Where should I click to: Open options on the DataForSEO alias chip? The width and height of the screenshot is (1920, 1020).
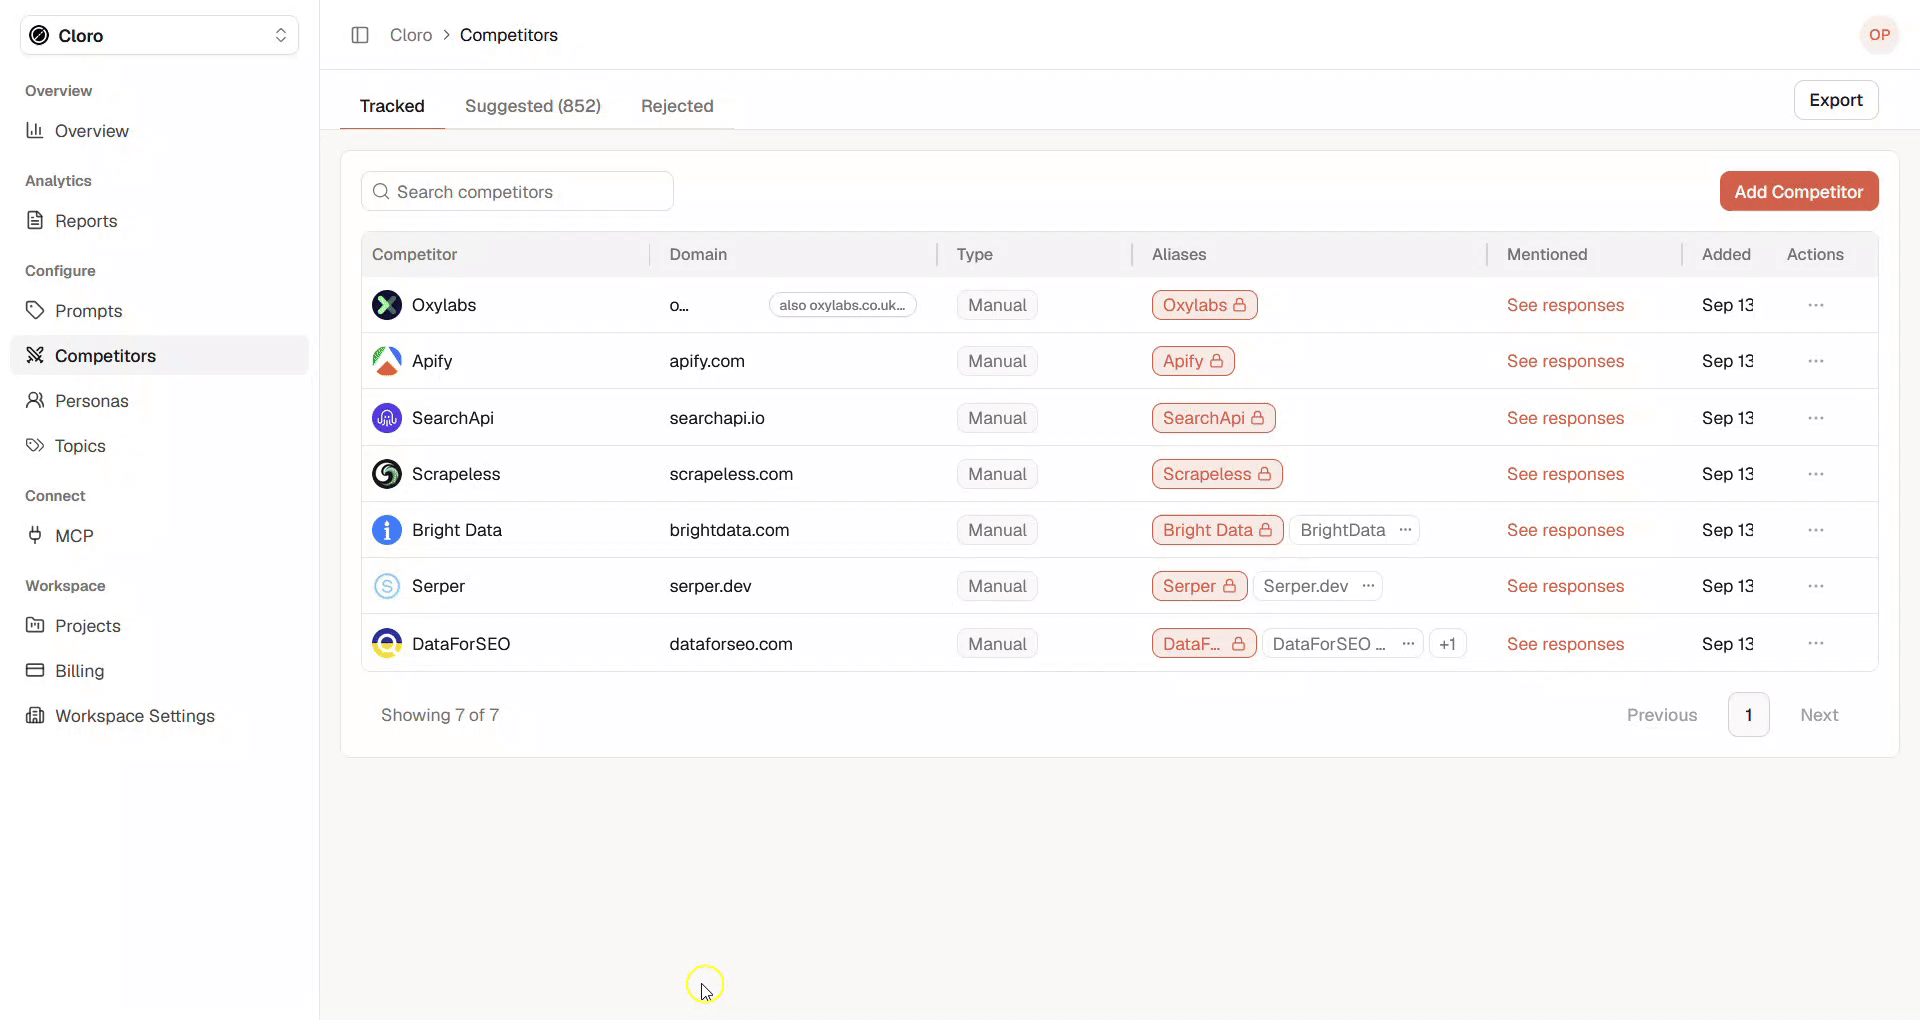point(1408,644)
